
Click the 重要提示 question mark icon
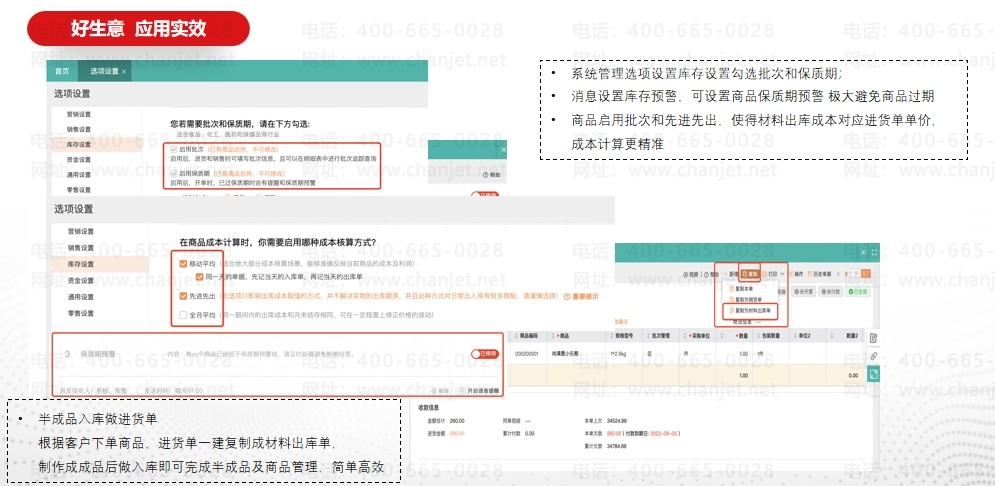(566, 297)
